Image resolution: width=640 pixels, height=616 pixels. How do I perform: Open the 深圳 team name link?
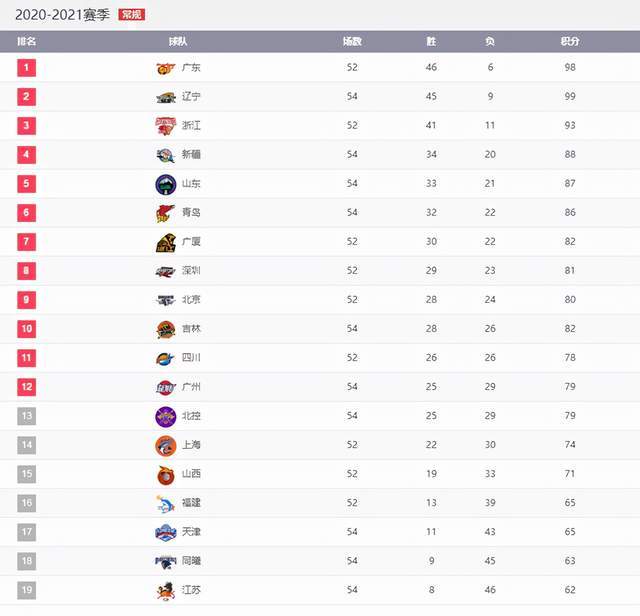(191, 271)
